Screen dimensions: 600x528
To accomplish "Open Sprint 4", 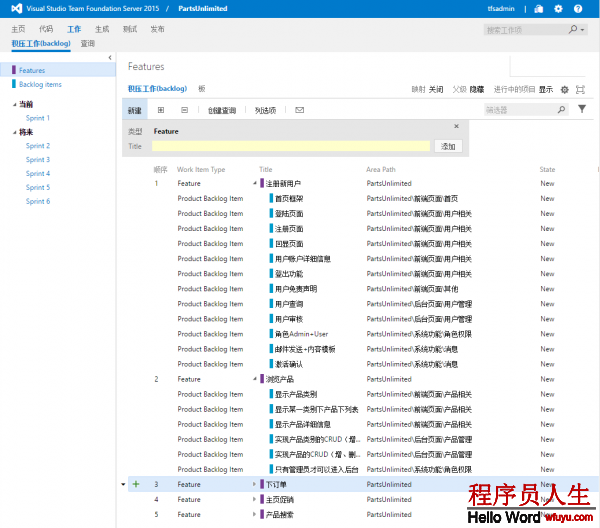I will [x=38, y=173].
